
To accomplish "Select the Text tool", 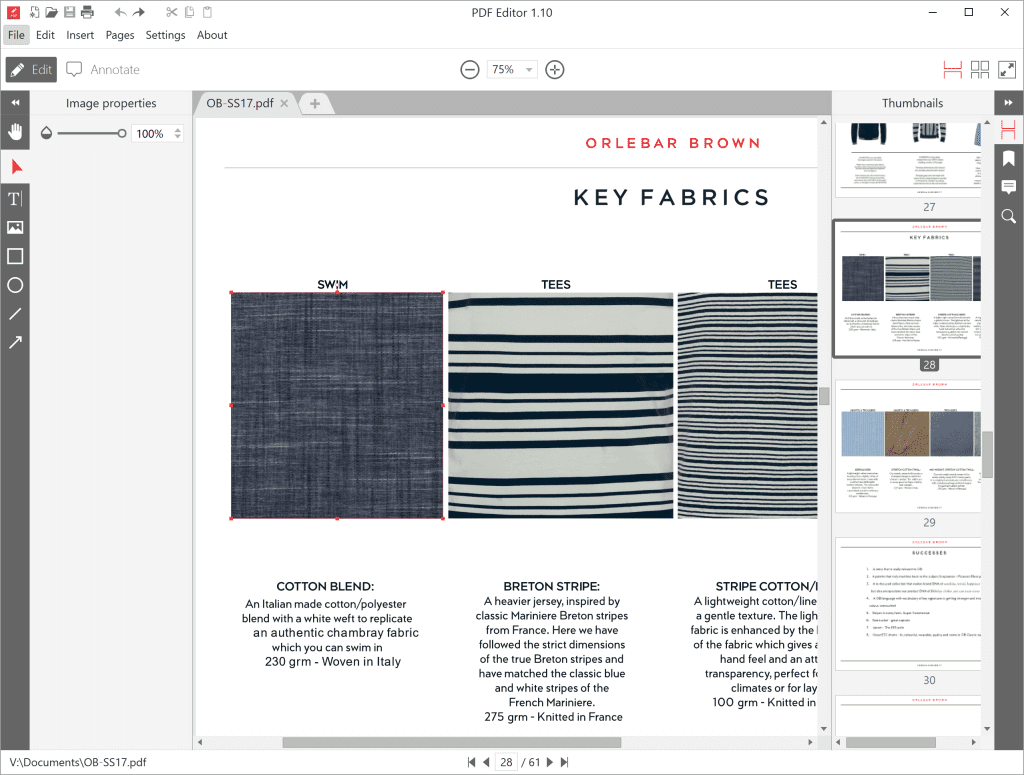I will [14, 198].
